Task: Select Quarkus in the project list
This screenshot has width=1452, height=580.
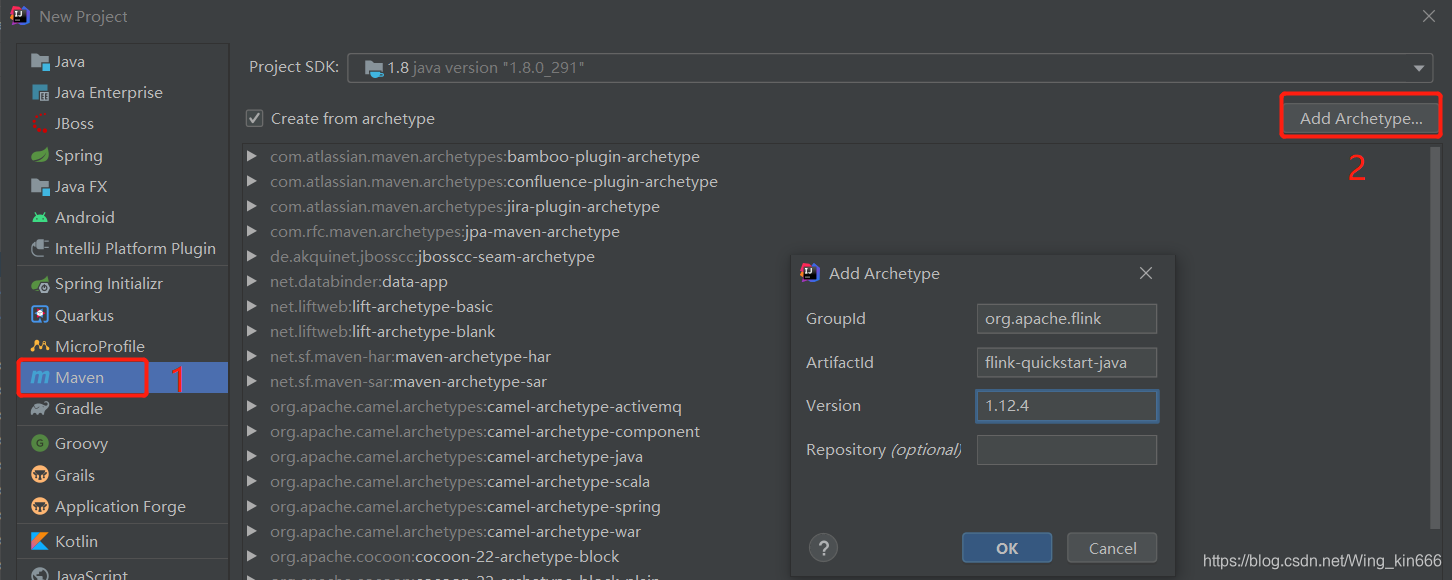Action: (x=123, y=315)
